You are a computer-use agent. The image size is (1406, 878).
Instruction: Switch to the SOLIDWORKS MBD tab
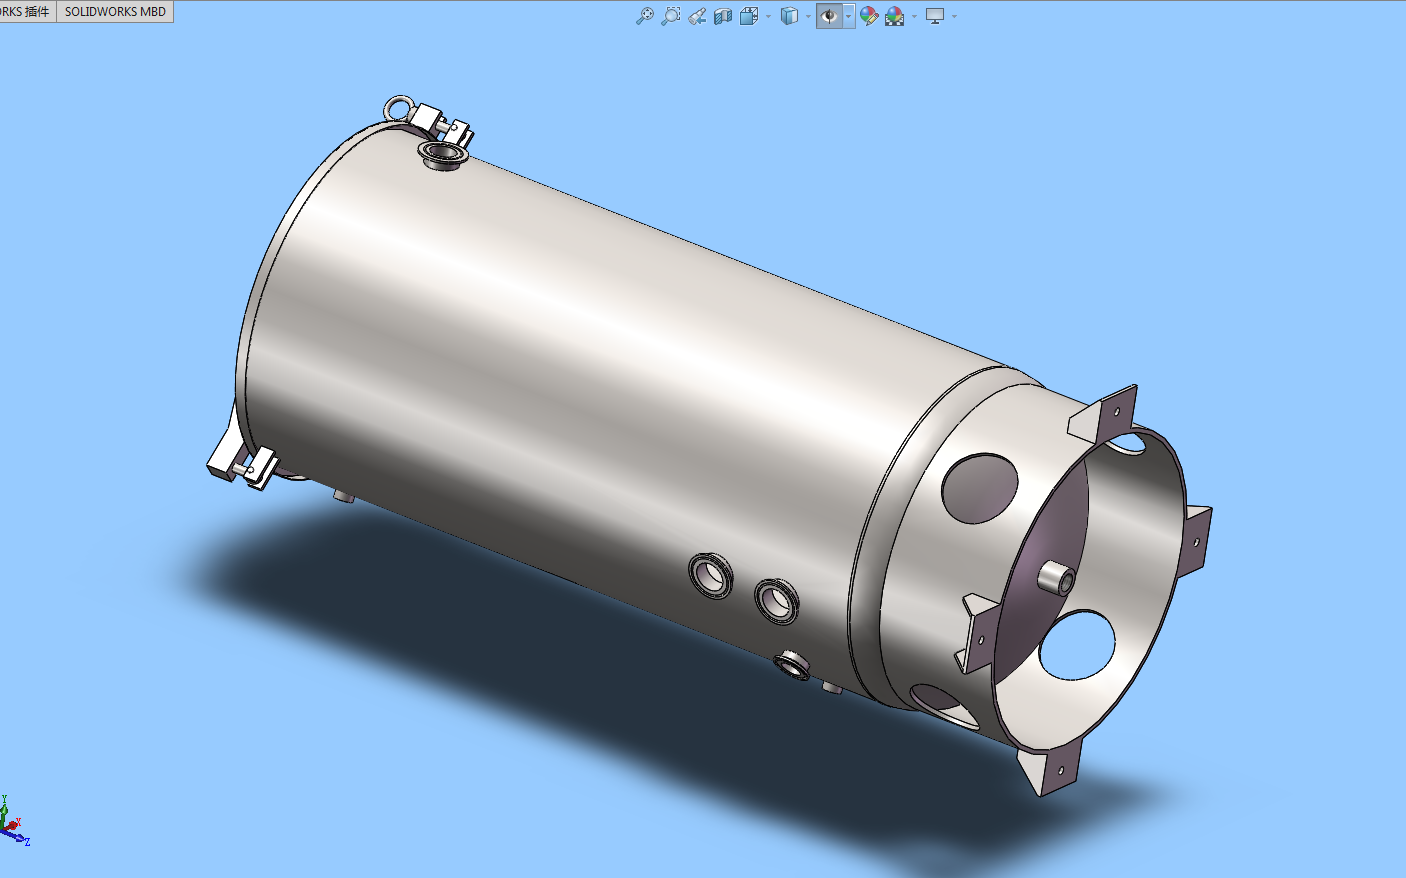coord(115,11)
